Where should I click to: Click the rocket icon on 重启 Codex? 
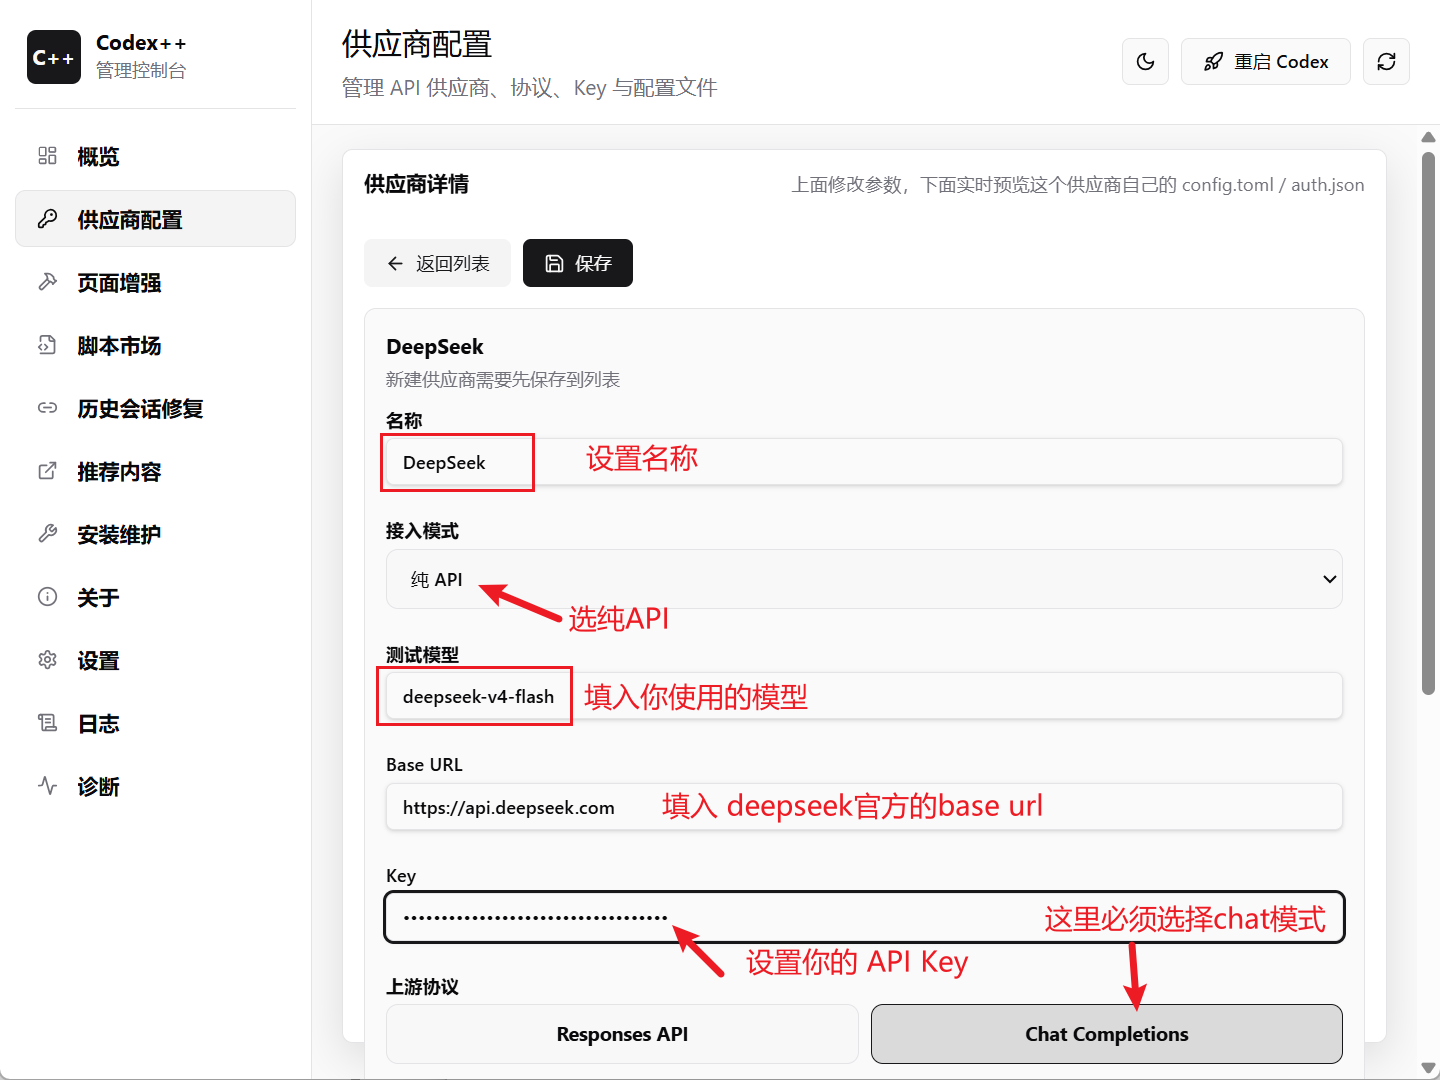1213,62
